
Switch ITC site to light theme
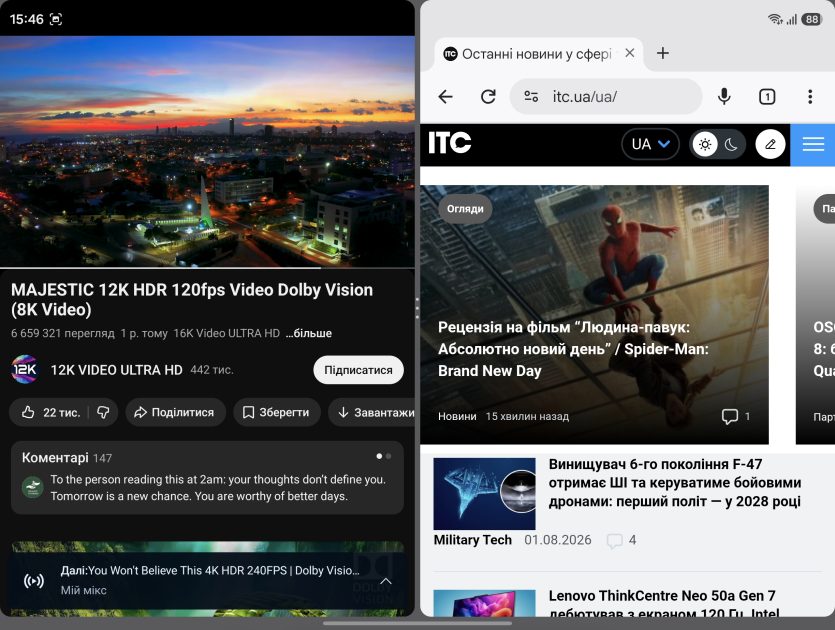(x=705, y=144)
